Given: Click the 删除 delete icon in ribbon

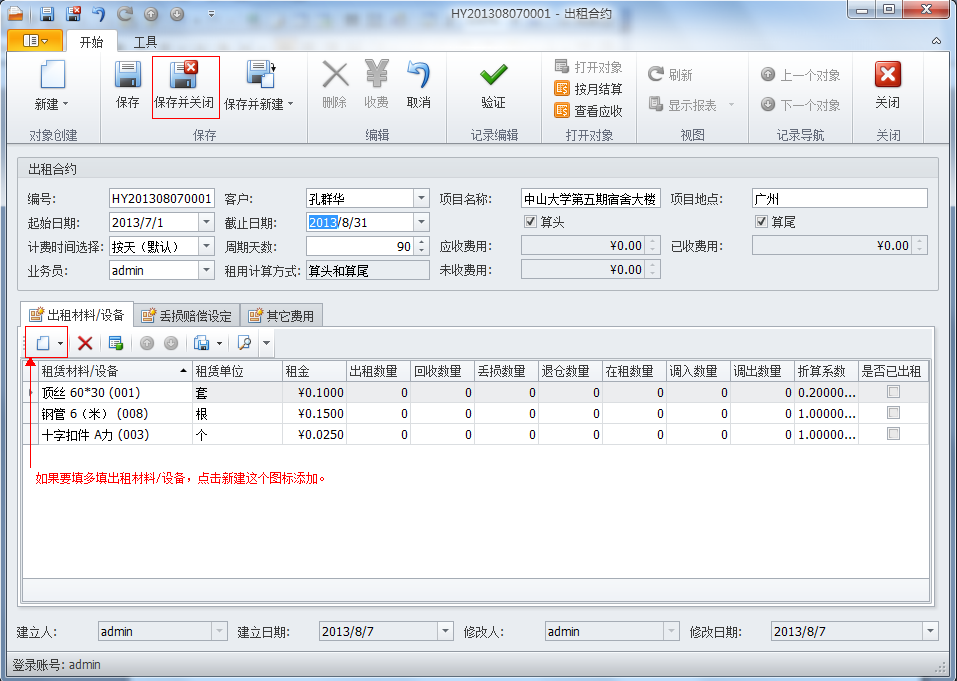Looking at the screenshot, I should click(335, 75).
